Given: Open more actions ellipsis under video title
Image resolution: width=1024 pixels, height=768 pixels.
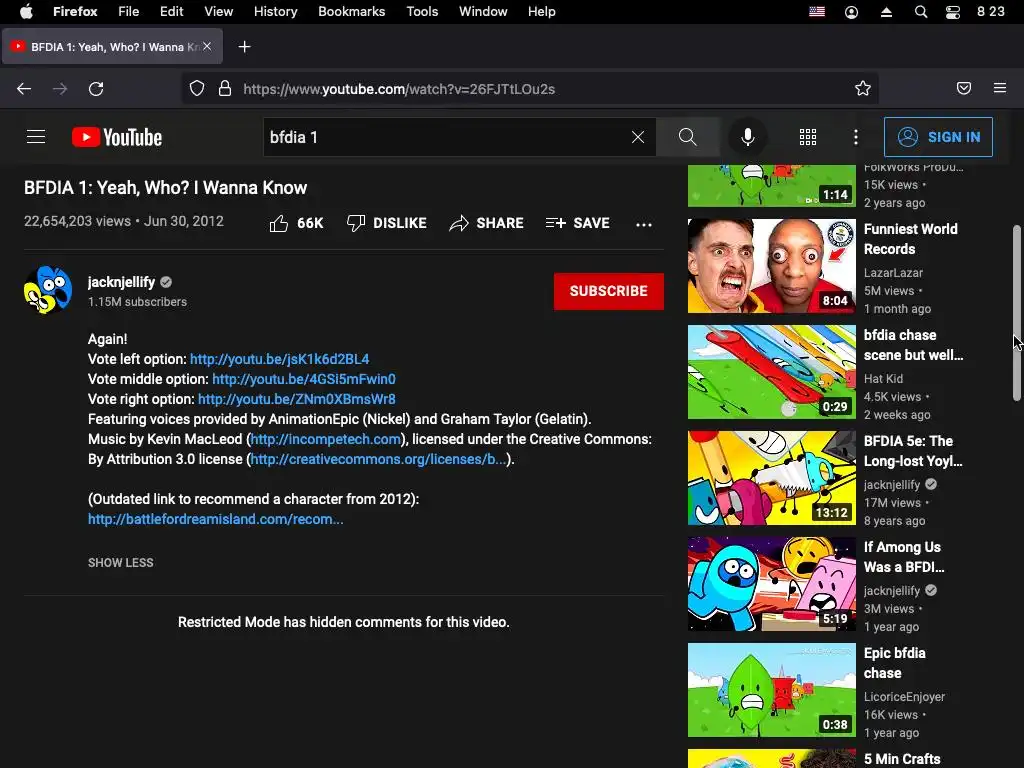Looking at the screenshot, I should tap(644, 225).
